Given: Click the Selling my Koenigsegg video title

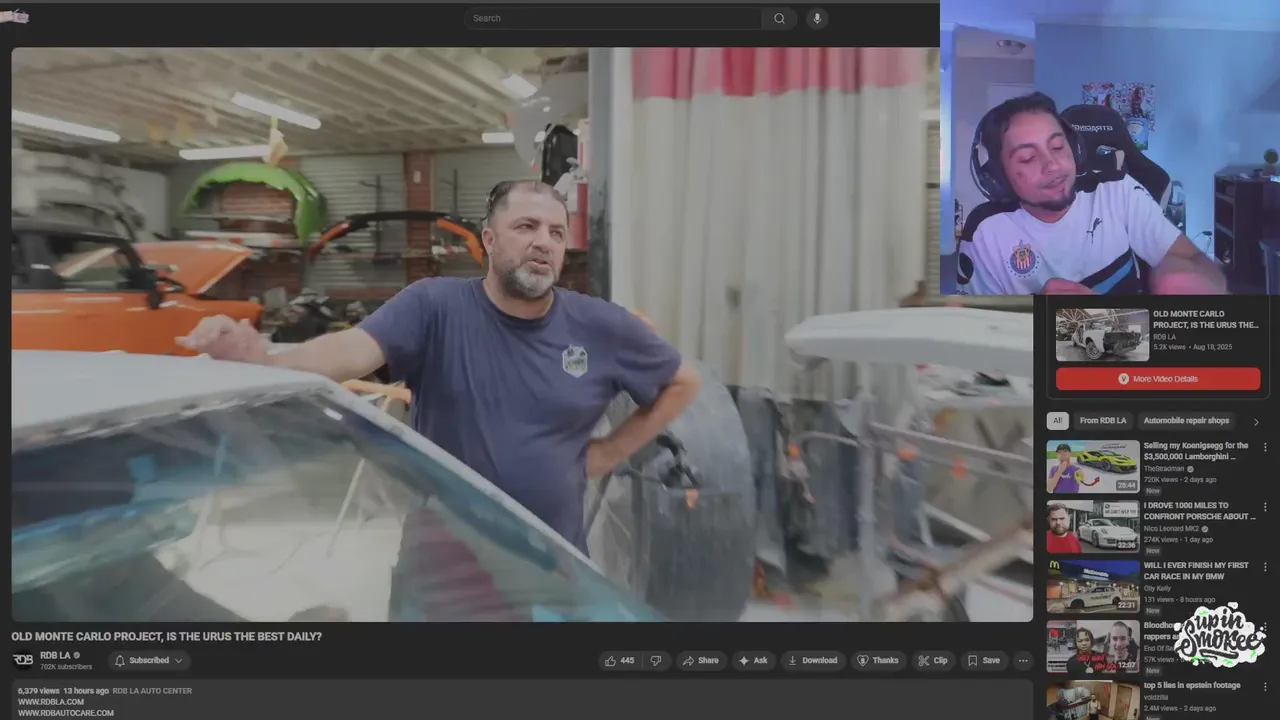Looking at the screenshot, I should [1196, 451].
